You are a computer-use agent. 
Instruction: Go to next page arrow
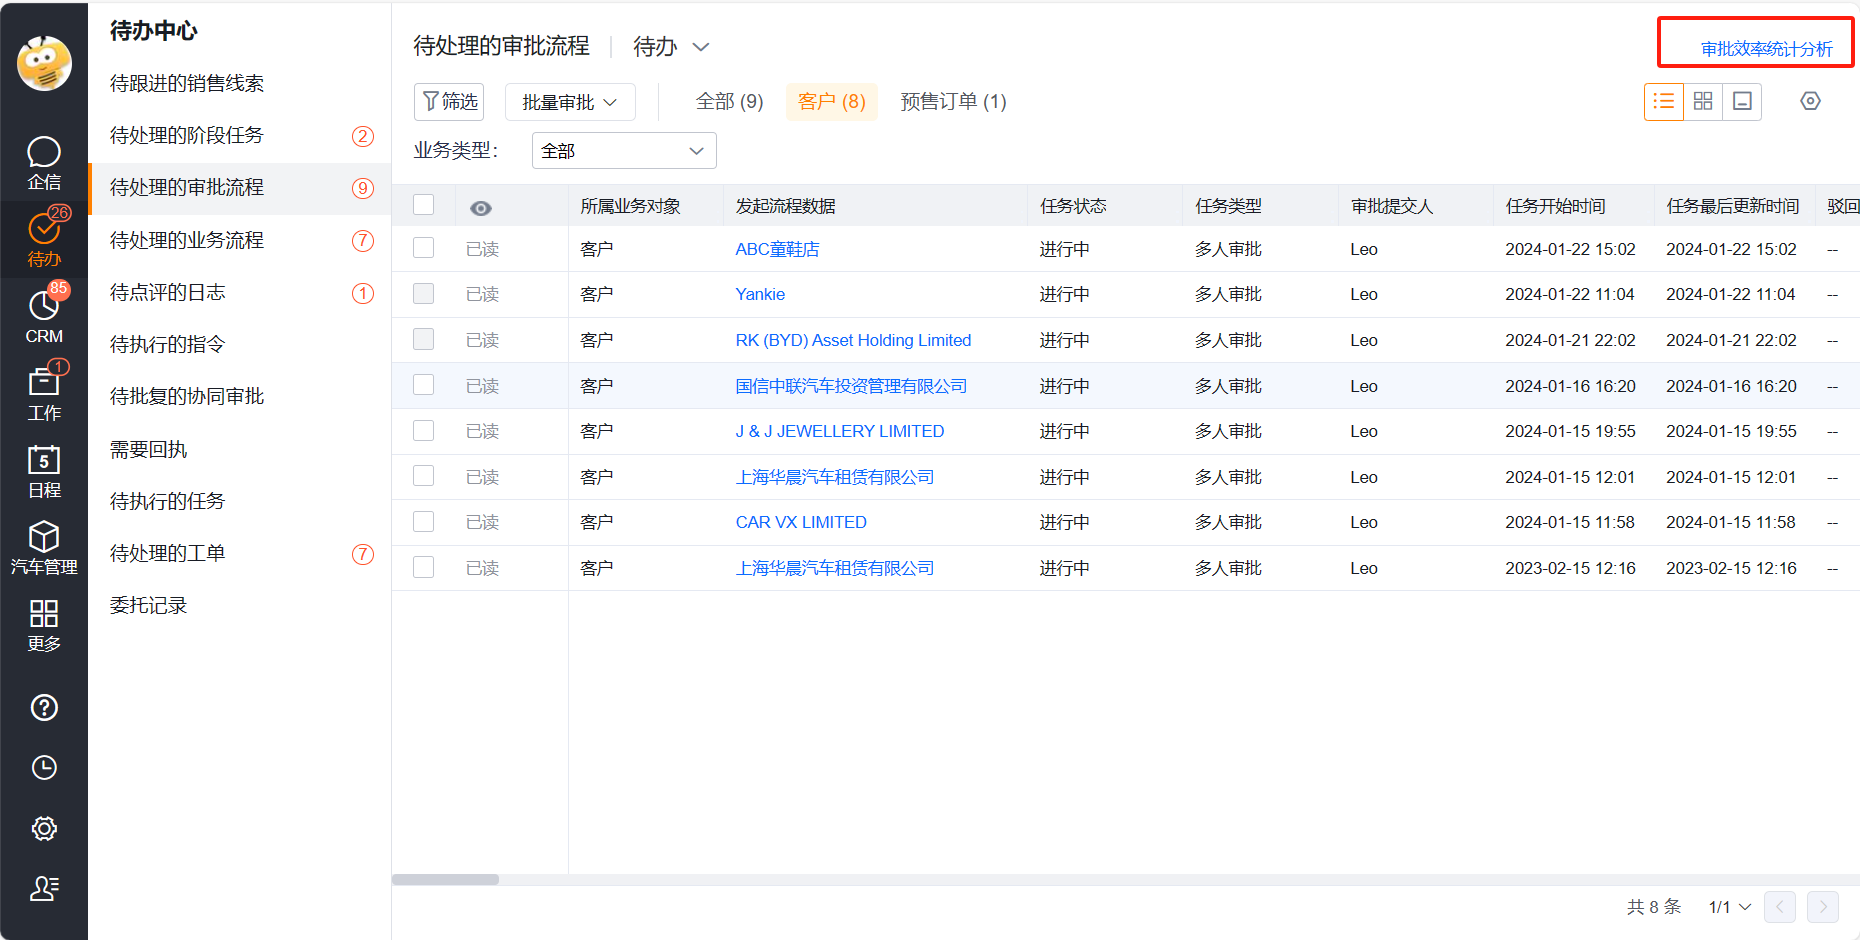click(1823, 907)
